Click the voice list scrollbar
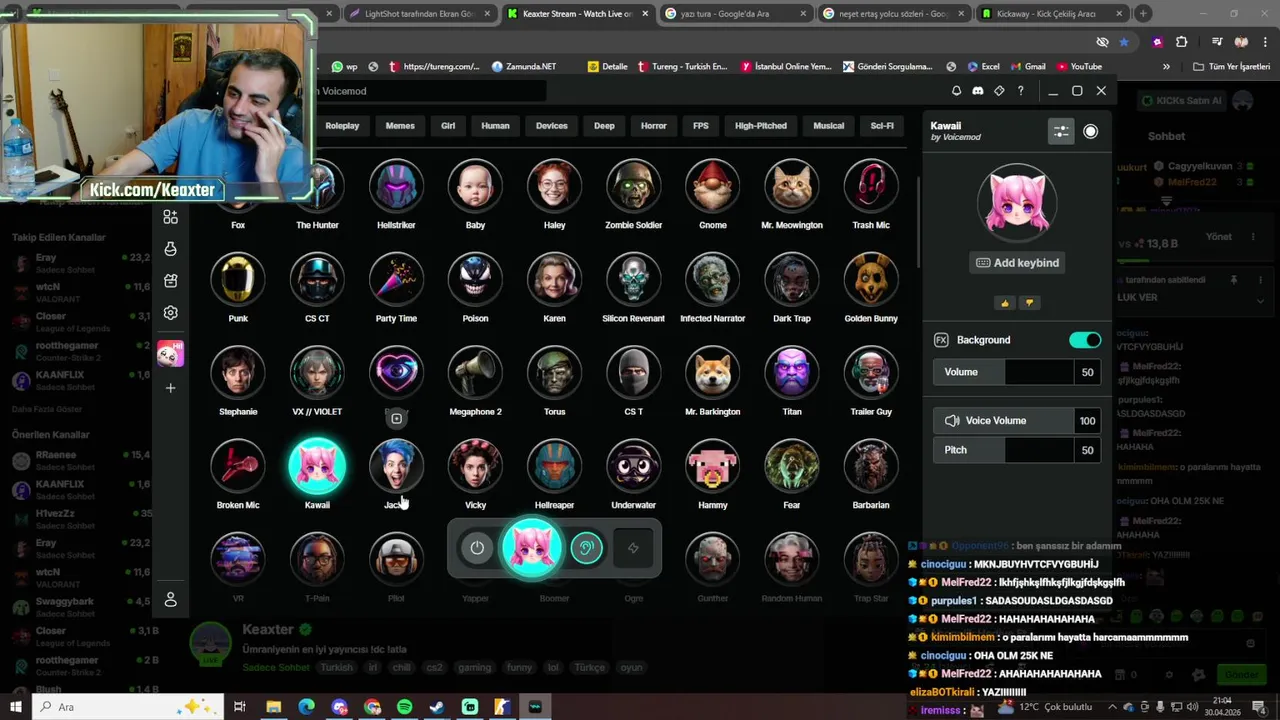 919,220
